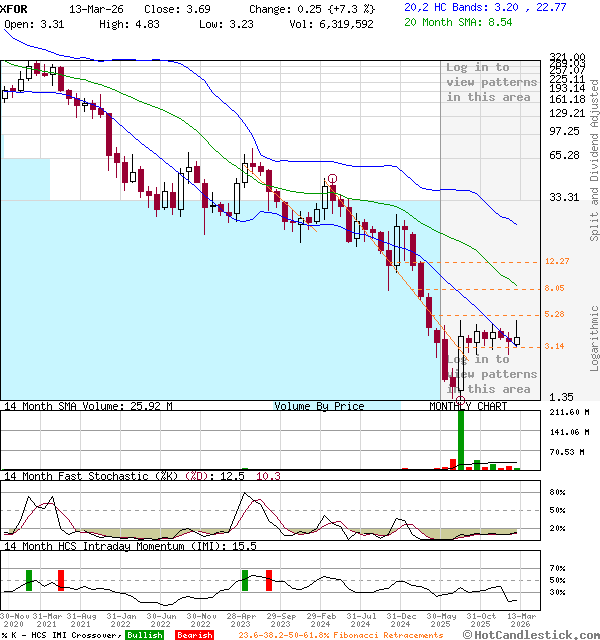The image size is (600, 640).
Task: Click the first red bar in IMI panel
Action: (60, 579)
